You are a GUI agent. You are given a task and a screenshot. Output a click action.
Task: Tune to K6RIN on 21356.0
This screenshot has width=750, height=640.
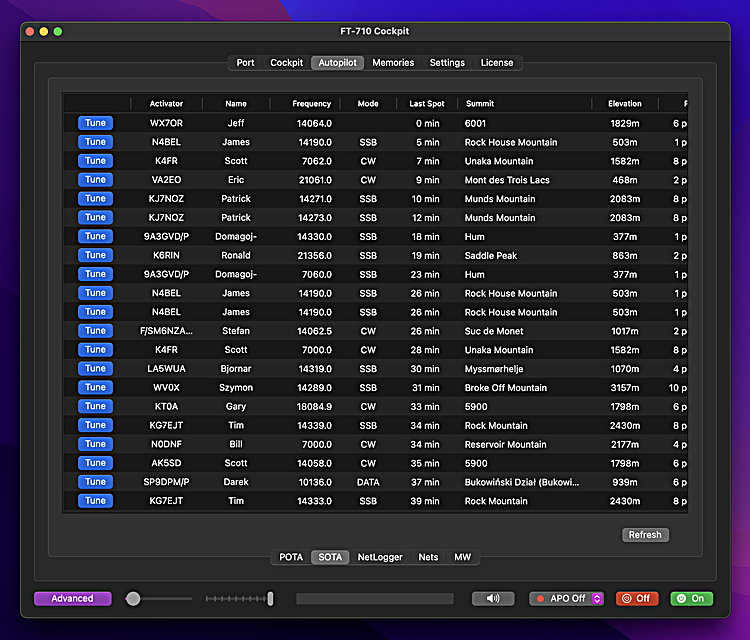(x=95, y=255)
